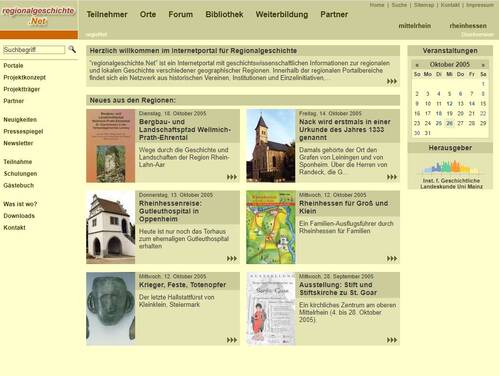Open the arrows in Rheinhessen für Groß und Klein
499x376 pixels.
tap(392, 258)
